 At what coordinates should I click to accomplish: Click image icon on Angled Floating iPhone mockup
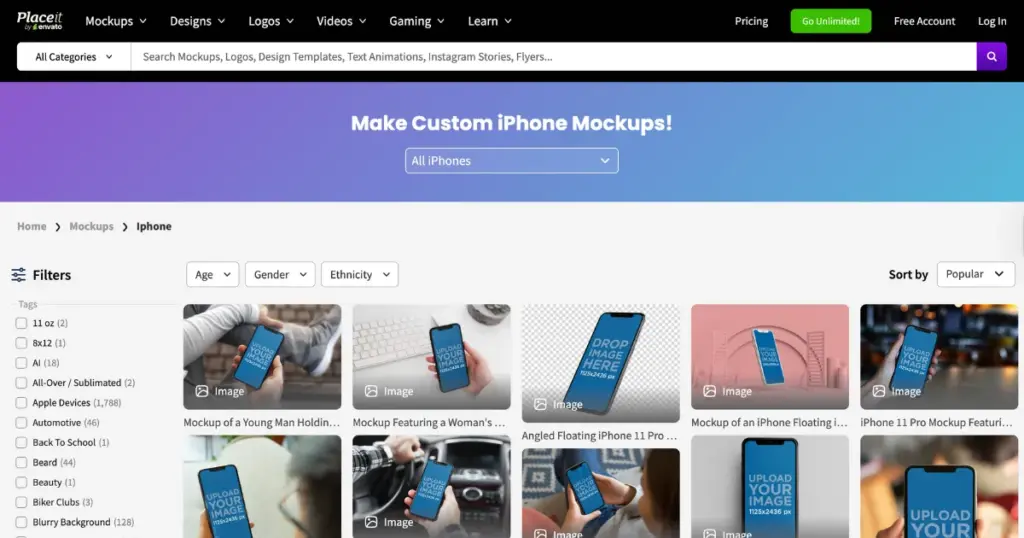(540, 404)
